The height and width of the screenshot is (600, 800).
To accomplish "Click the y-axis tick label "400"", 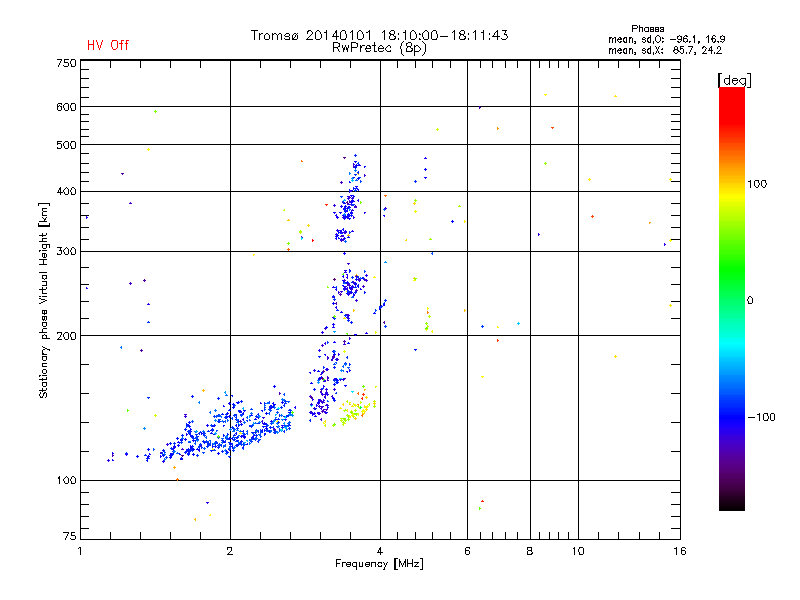I will [x=66, y=192].
